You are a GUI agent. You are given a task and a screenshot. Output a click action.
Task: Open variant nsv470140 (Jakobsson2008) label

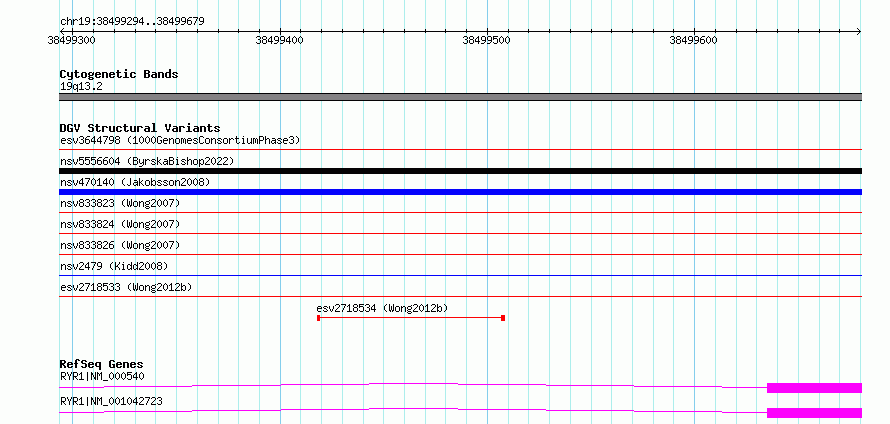(x=135, y=182)
